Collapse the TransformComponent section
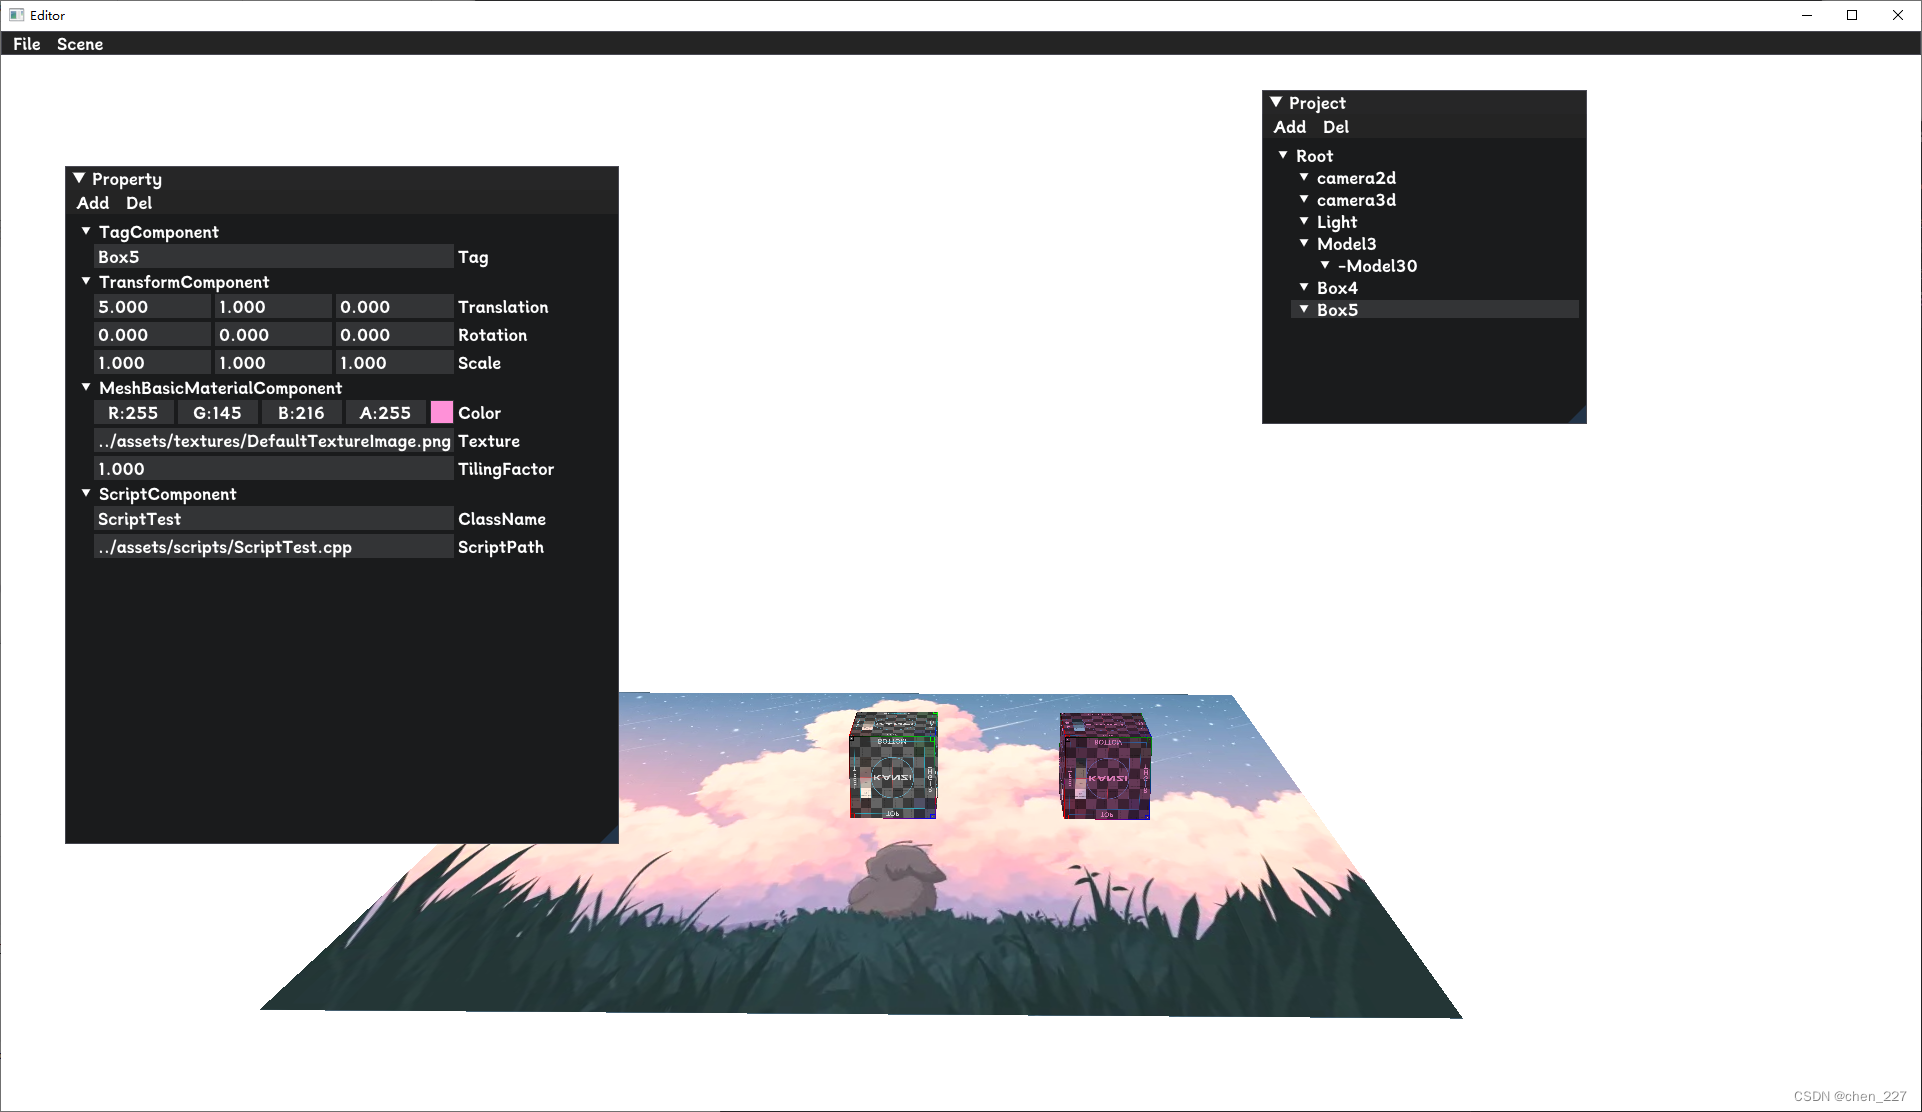This screenshot has height=1112, width=1922. [86, 282]
